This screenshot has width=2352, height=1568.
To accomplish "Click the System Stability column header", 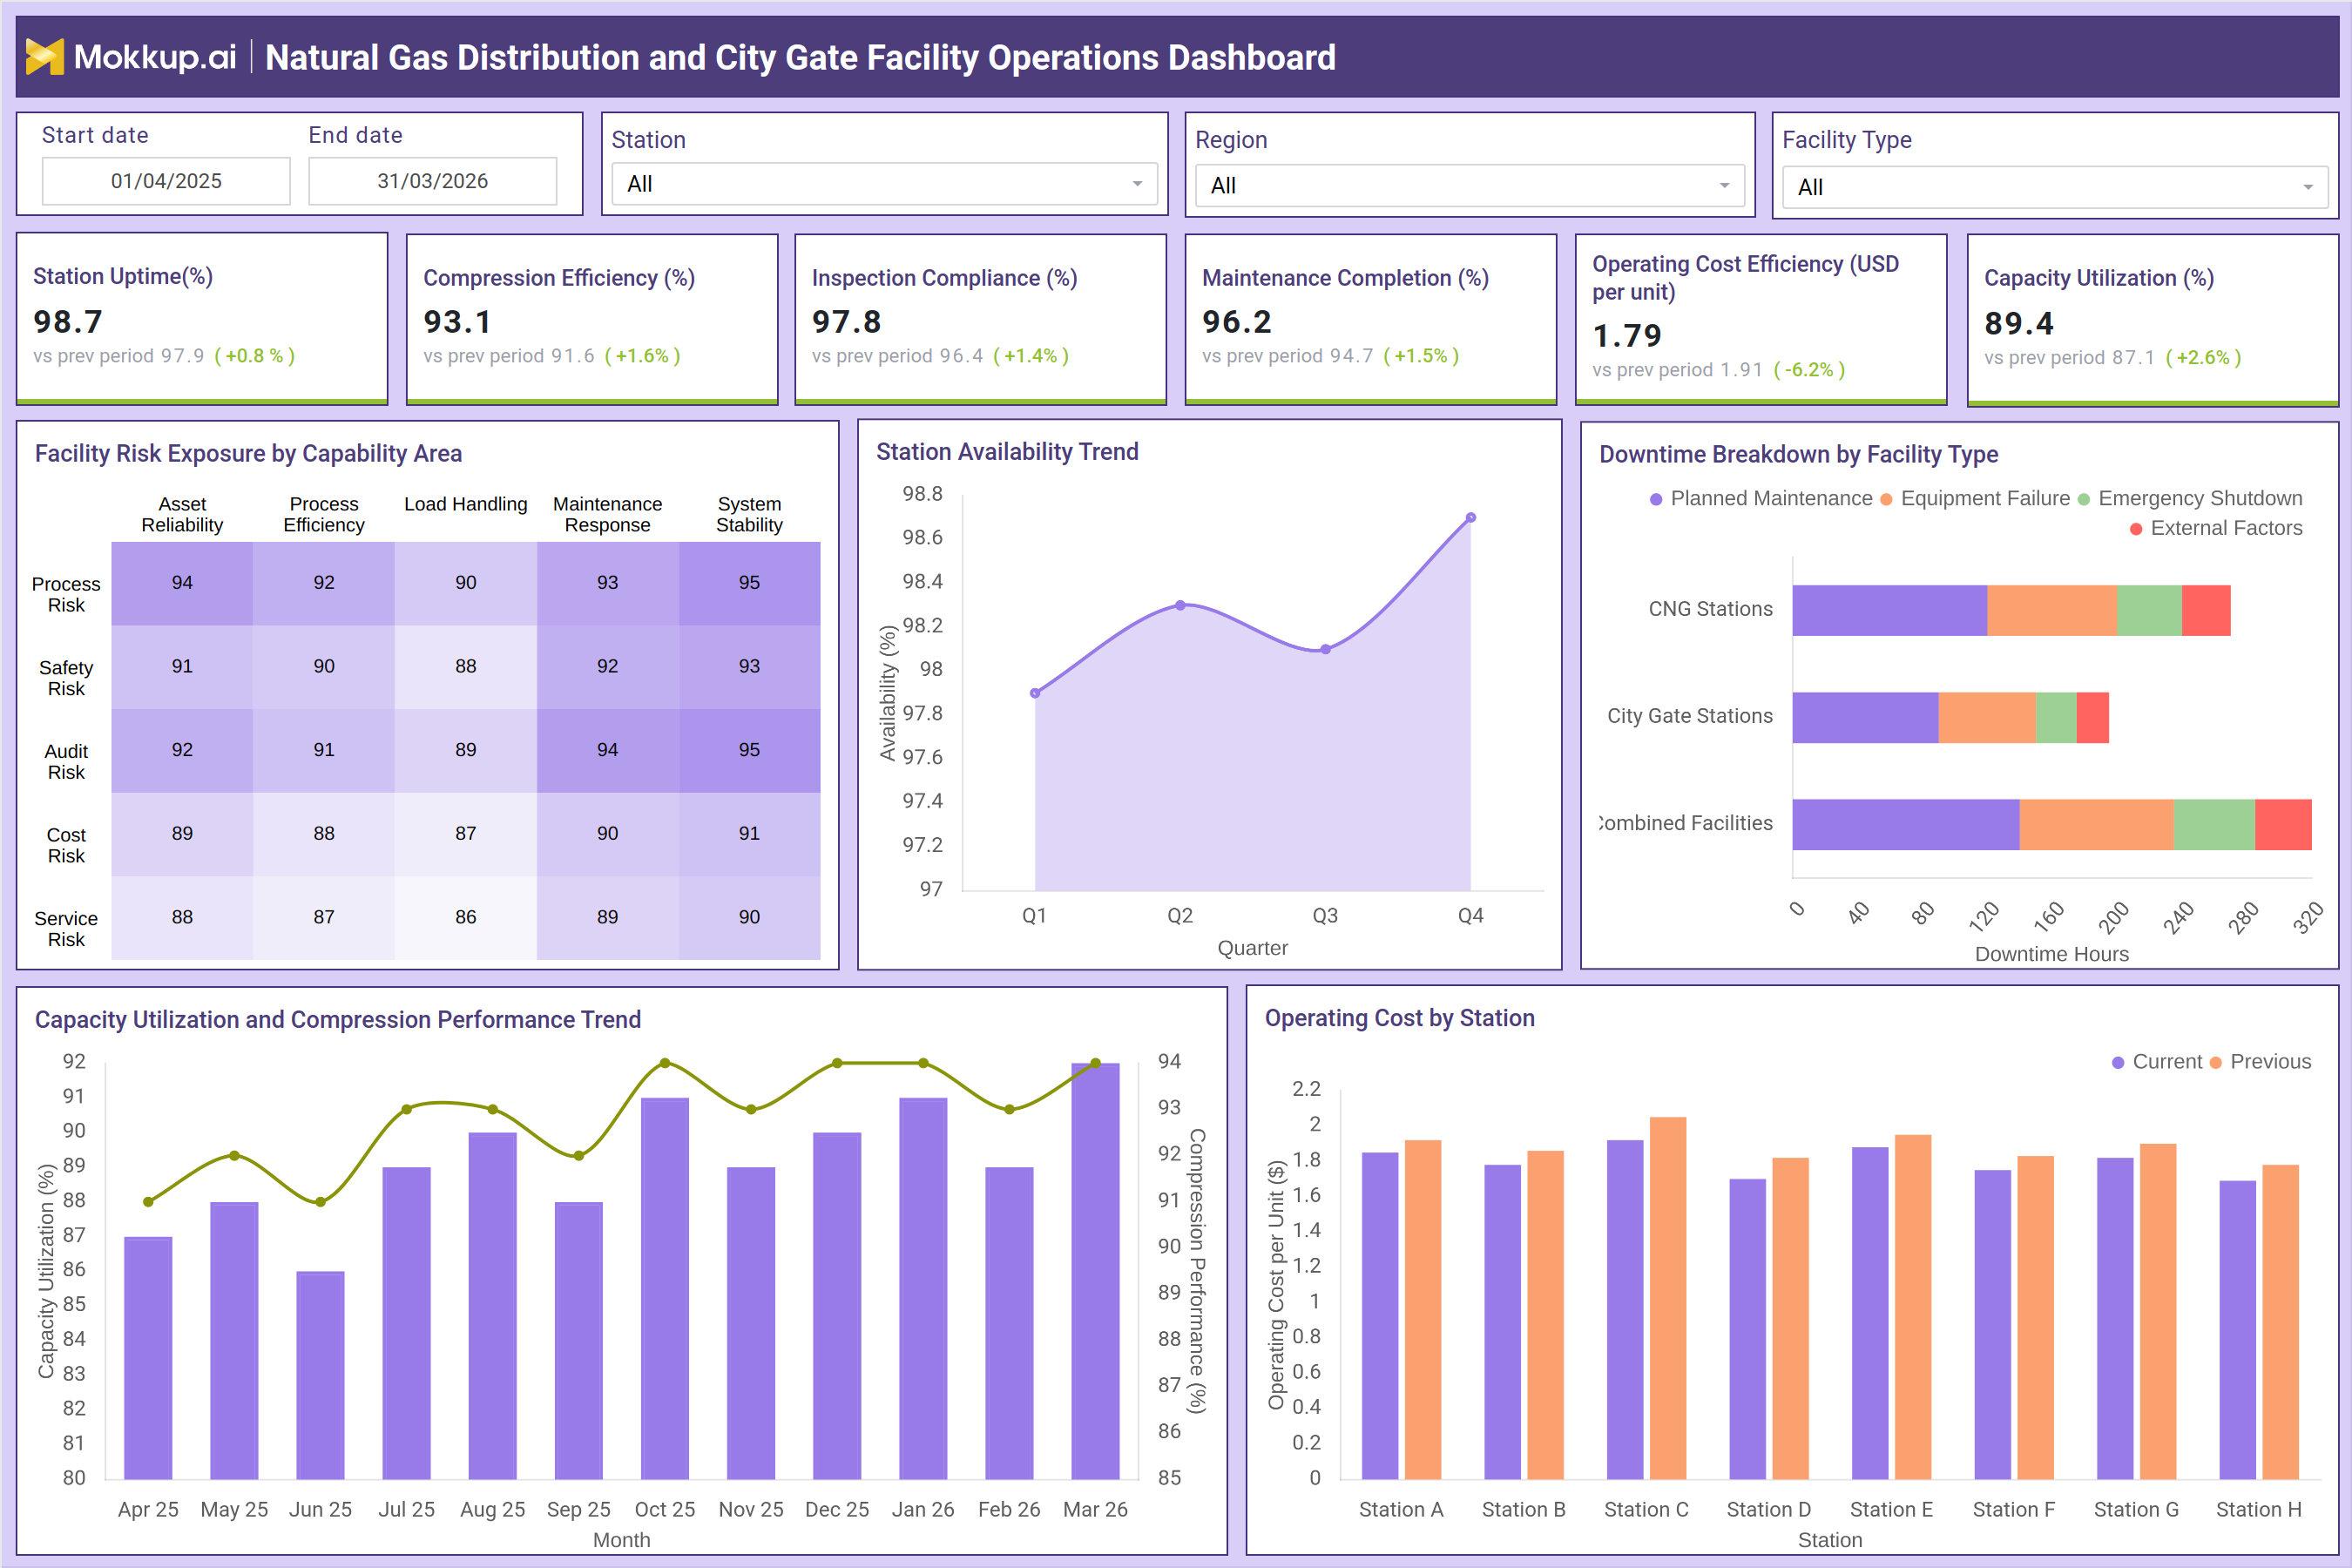I will tap(750, 515).
